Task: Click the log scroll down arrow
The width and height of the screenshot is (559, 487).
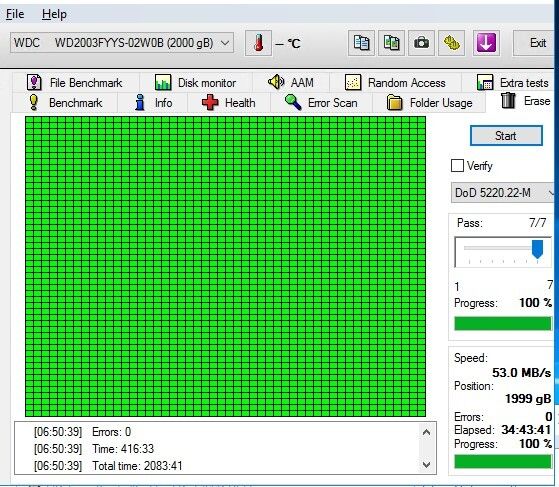Action: pyautogui.click(x=426, y=465)
